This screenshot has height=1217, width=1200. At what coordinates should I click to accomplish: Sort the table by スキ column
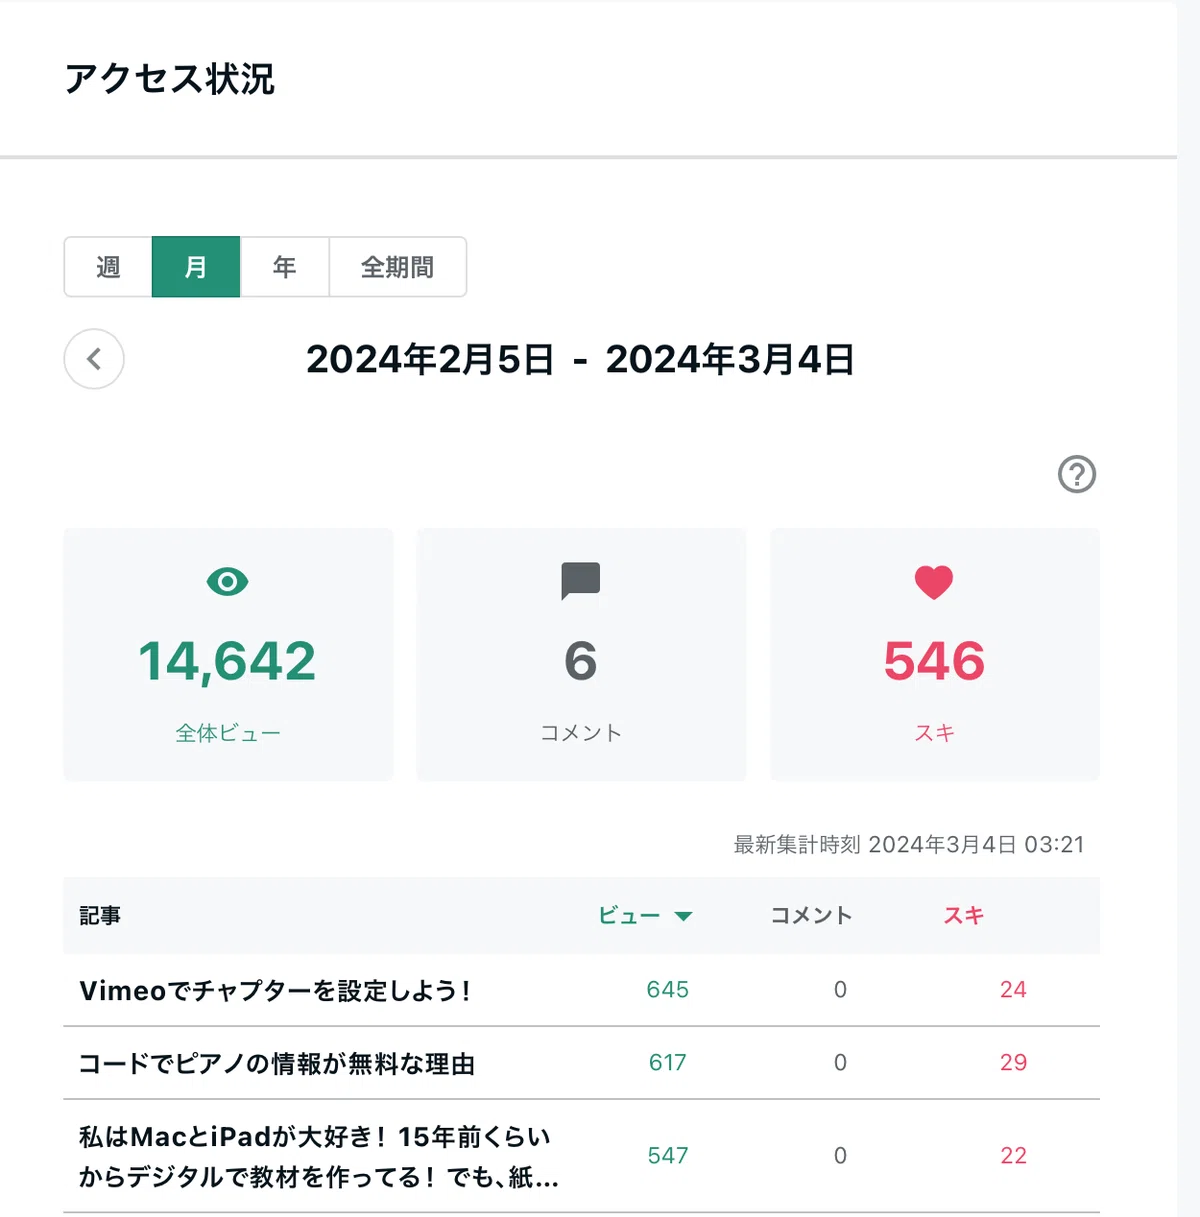tap(964, 915)
